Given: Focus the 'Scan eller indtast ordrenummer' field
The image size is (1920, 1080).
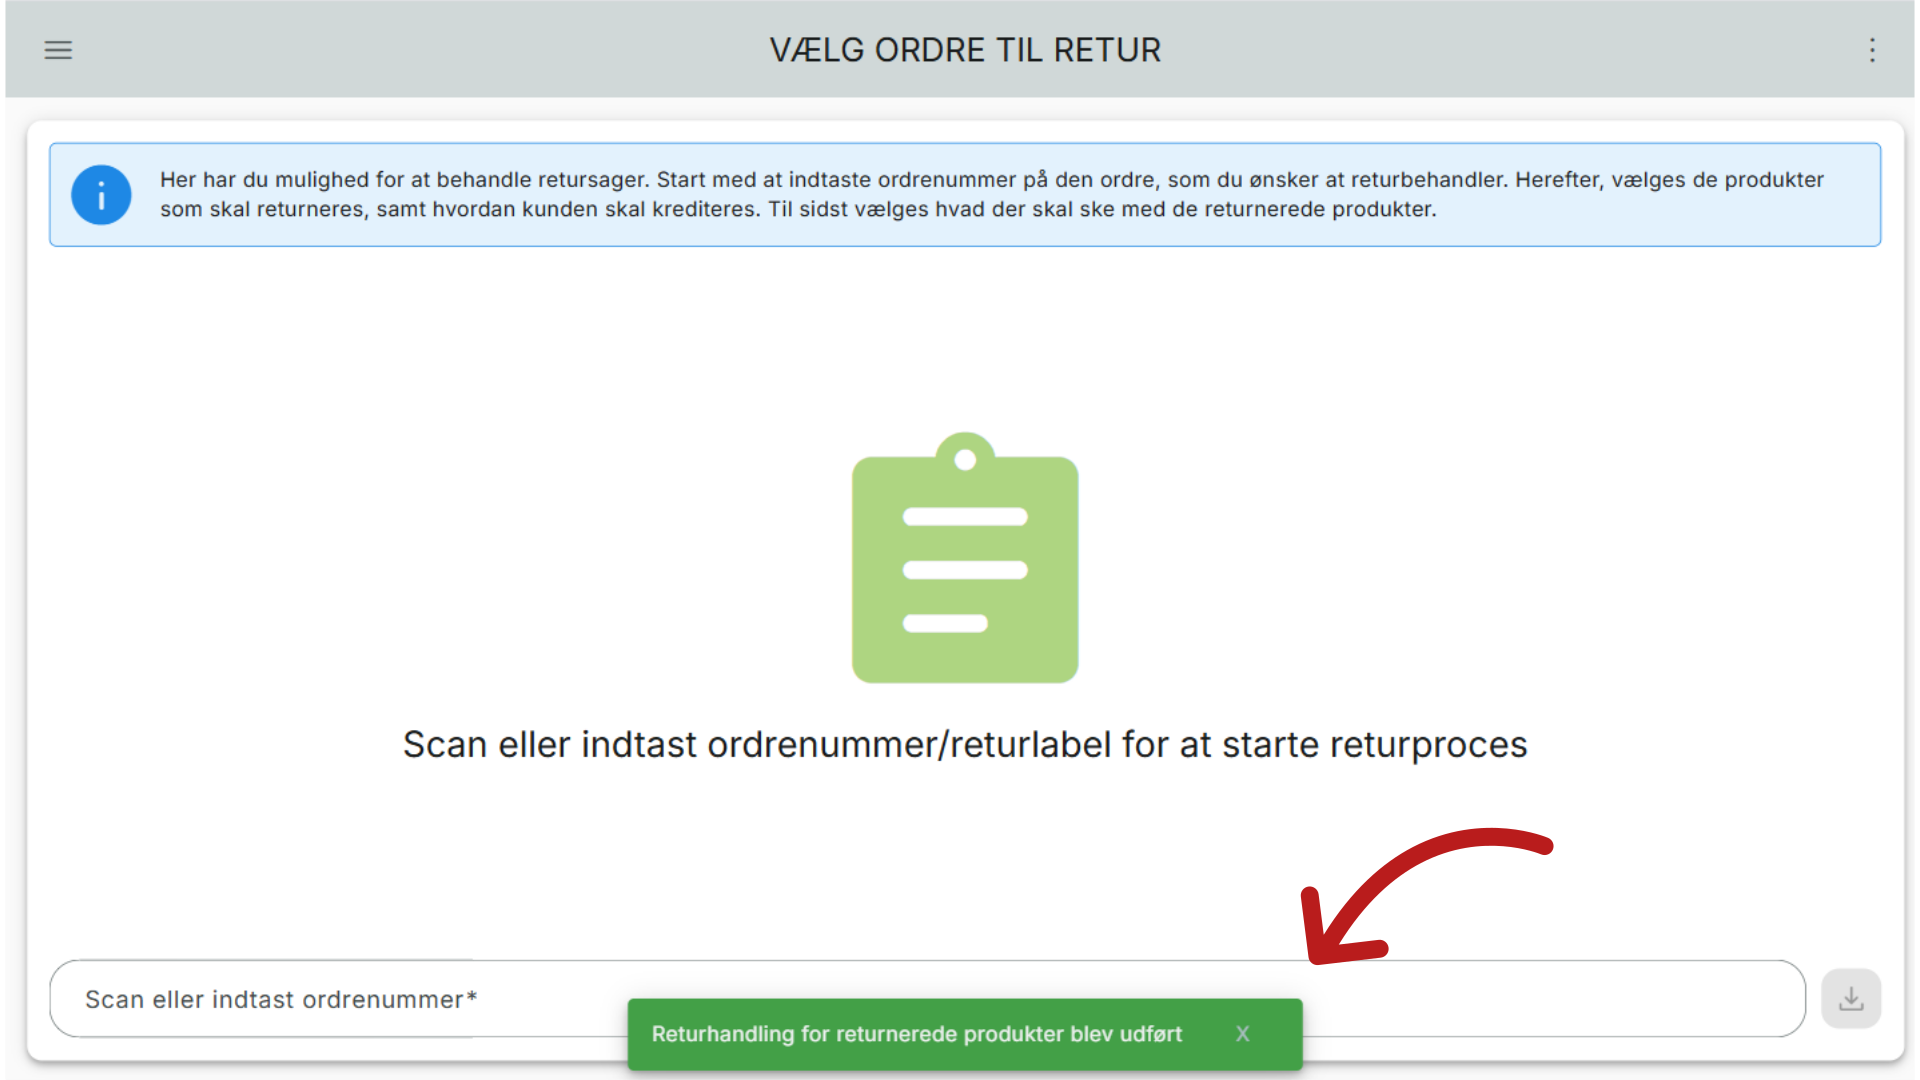Looking at the screenshot, I should pos(927,999).
